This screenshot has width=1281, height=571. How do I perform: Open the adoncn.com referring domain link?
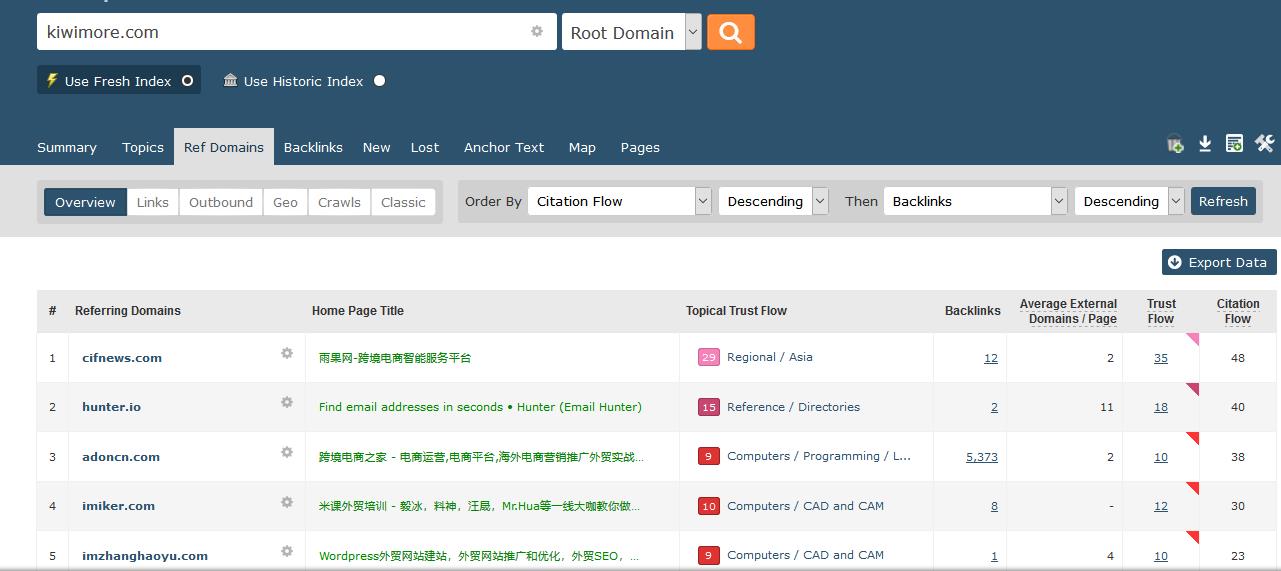coord(121,457)
